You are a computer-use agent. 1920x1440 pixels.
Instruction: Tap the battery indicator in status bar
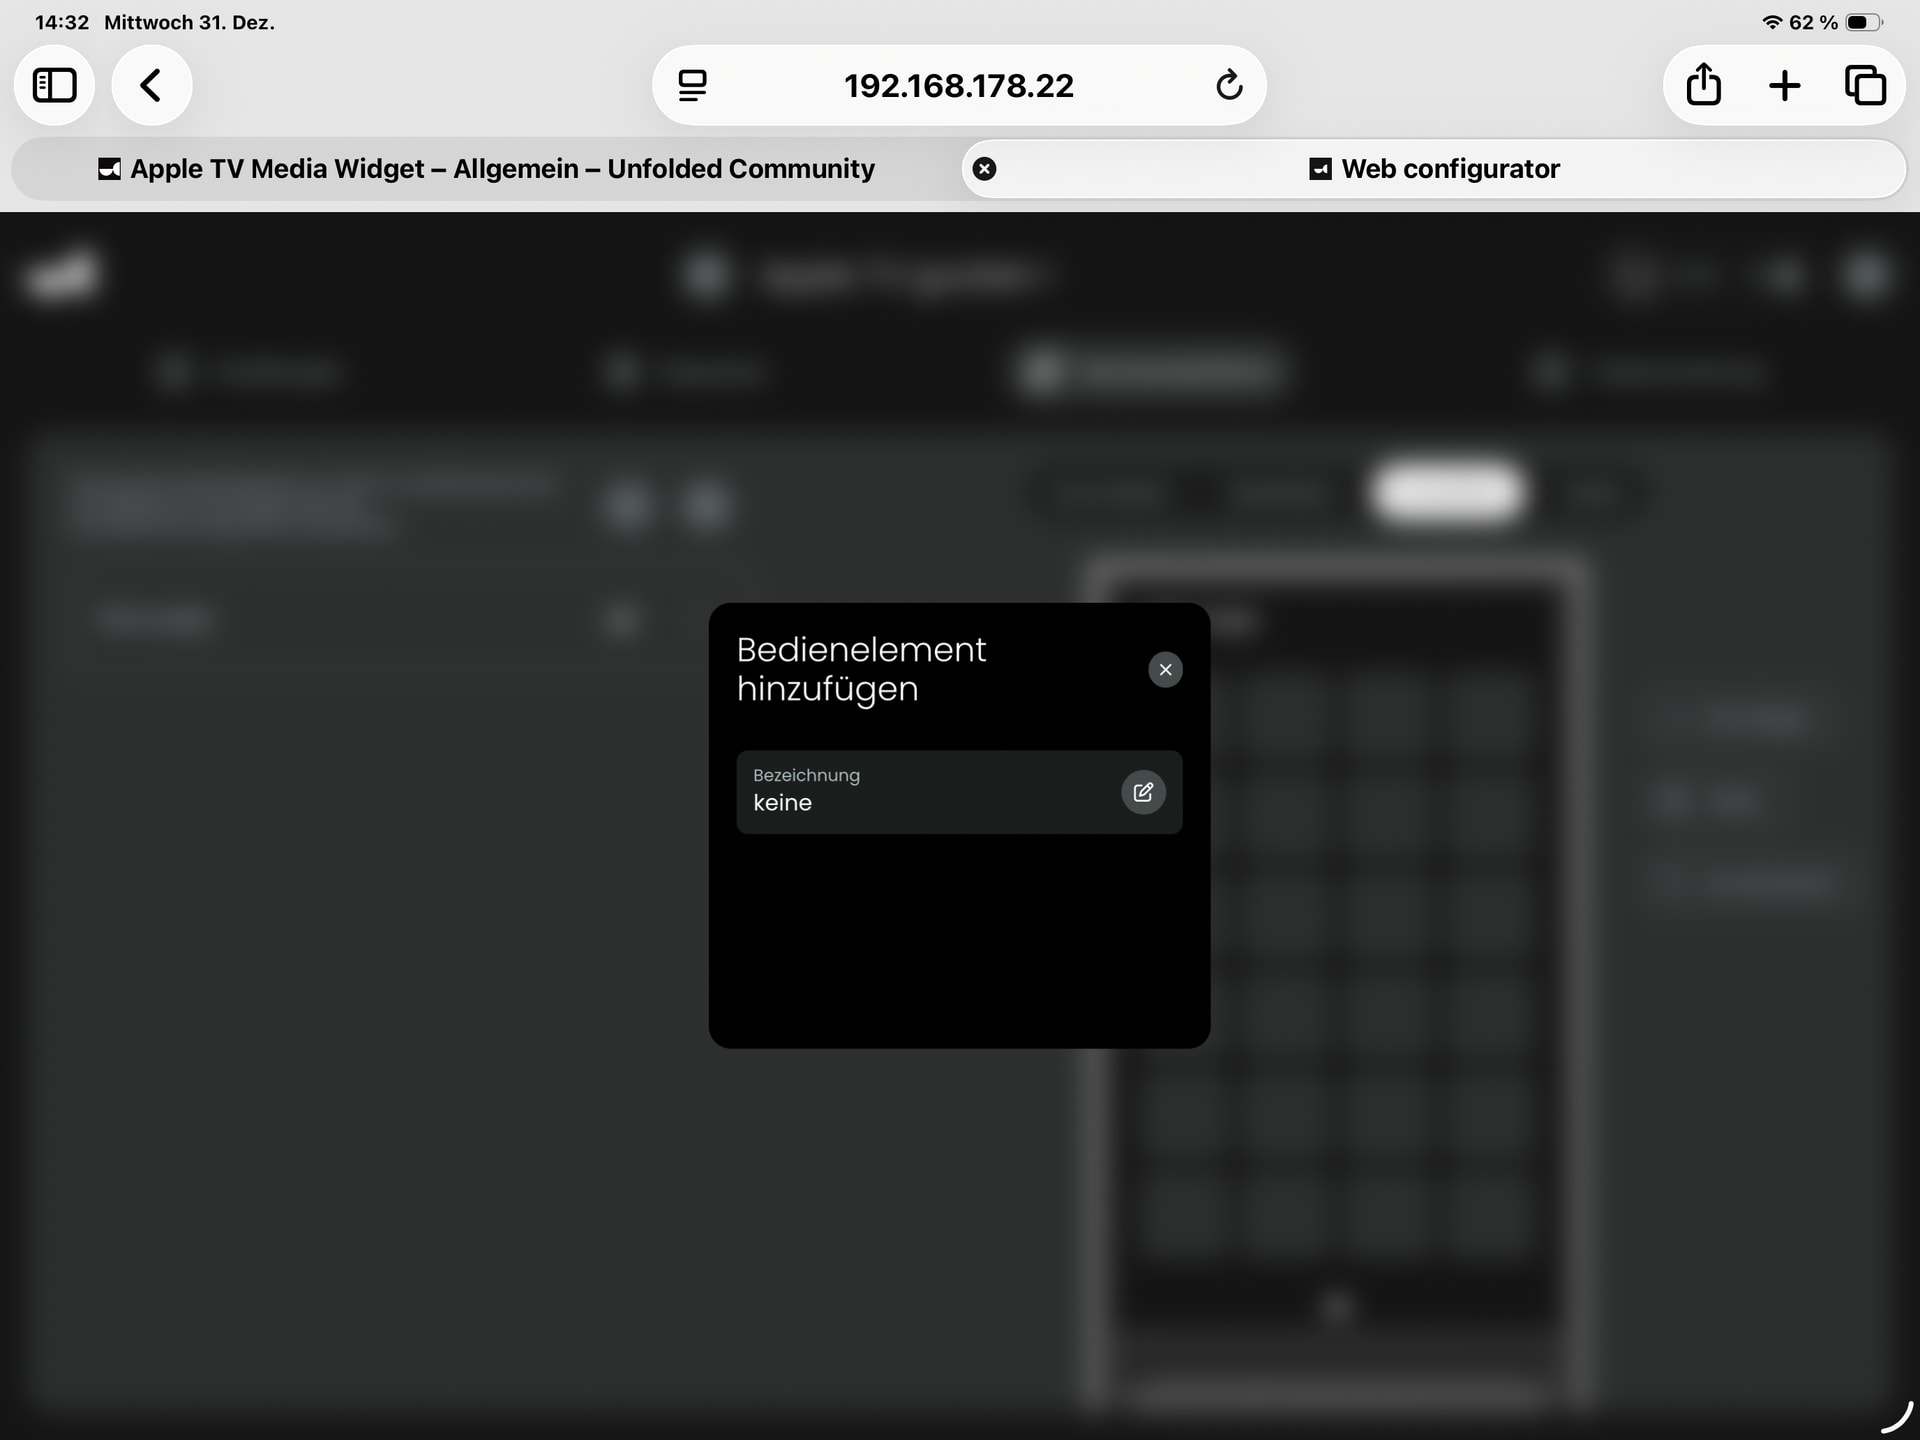1862,22
